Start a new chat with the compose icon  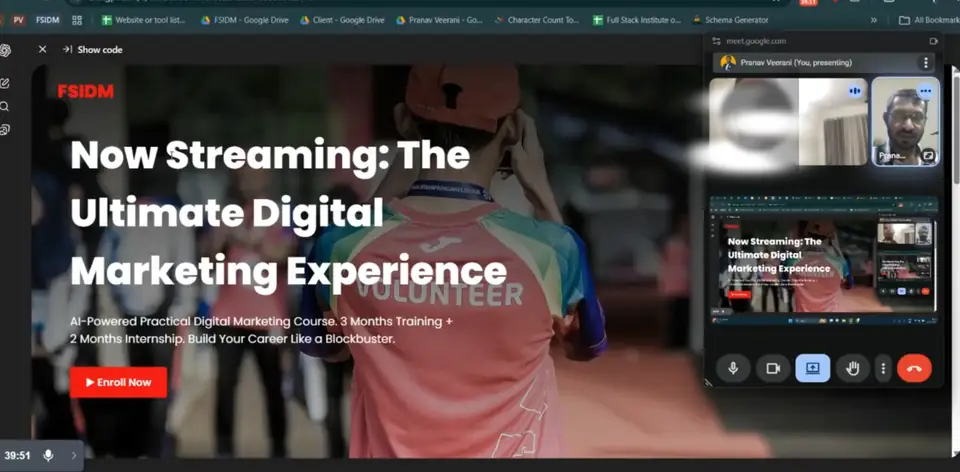pyautogui.click(x=4, y=83)
